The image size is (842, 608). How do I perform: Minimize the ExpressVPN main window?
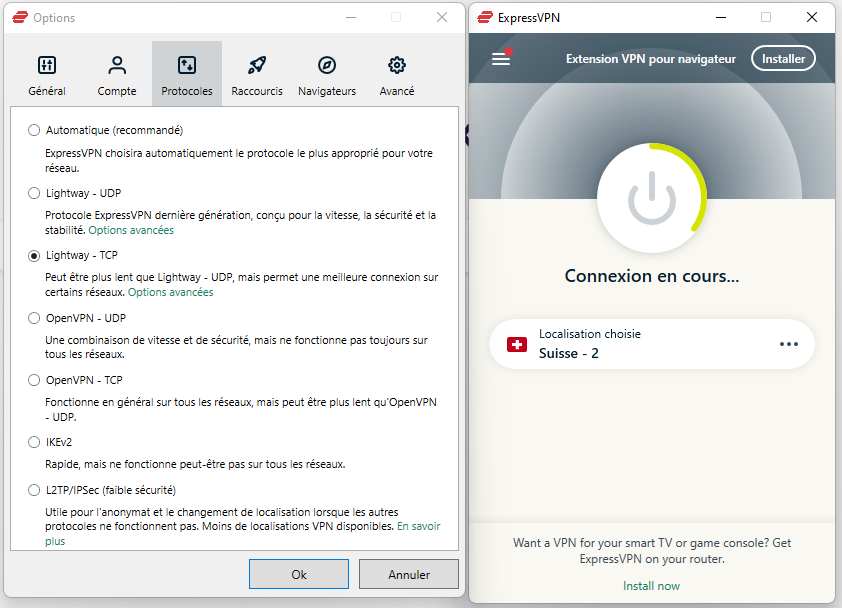pos(721,17)
